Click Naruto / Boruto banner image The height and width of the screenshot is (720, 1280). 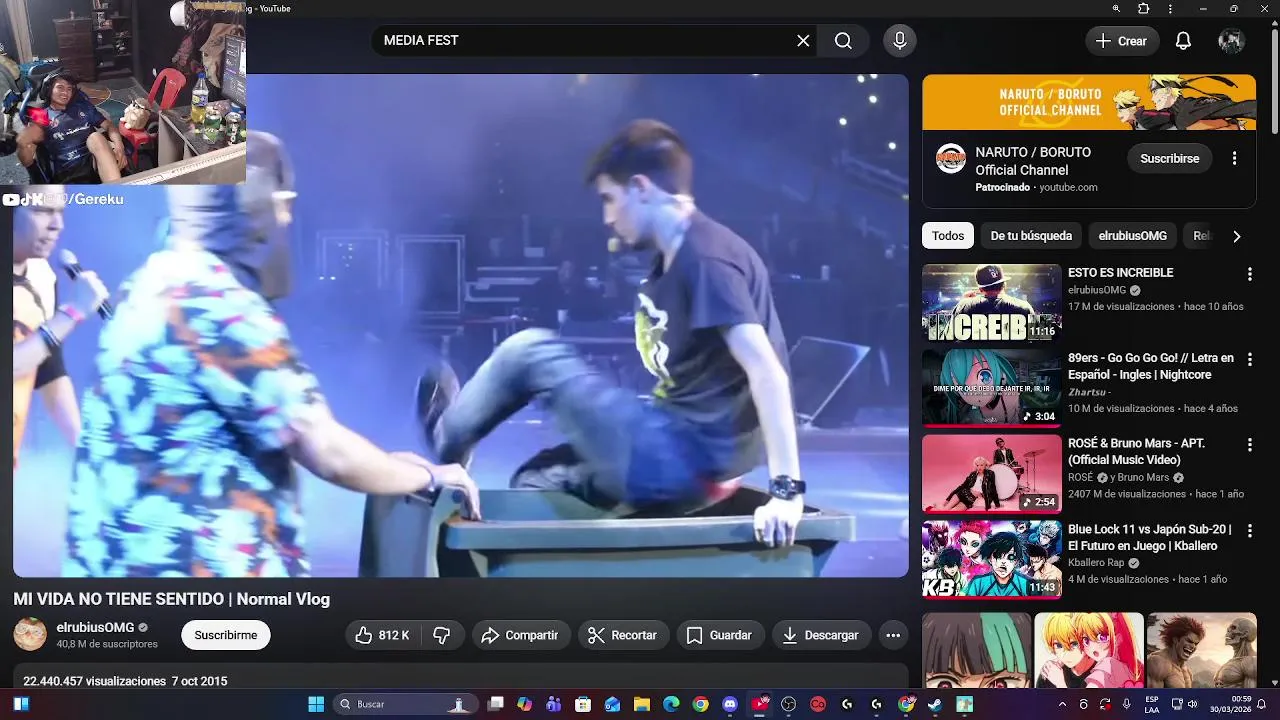click(1088, 102)
